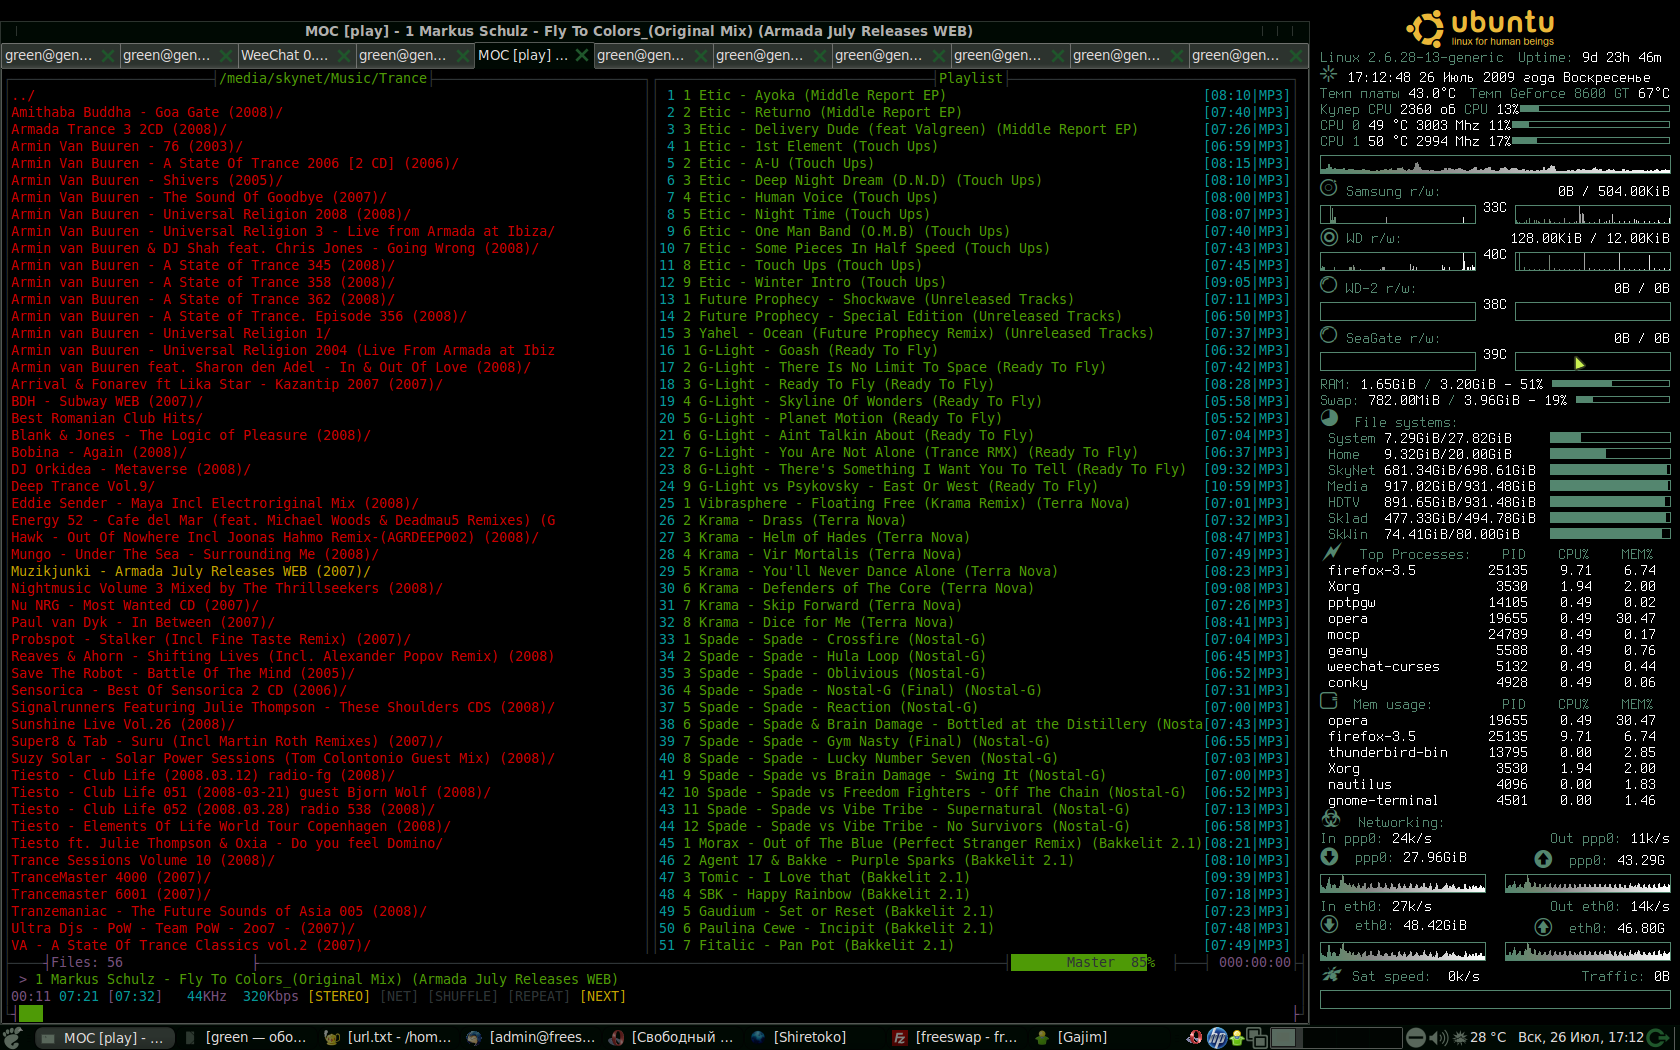Open Sunshine Live Vol.26 folder
Screen dimensions: 1680x1050
click(123, 724)
